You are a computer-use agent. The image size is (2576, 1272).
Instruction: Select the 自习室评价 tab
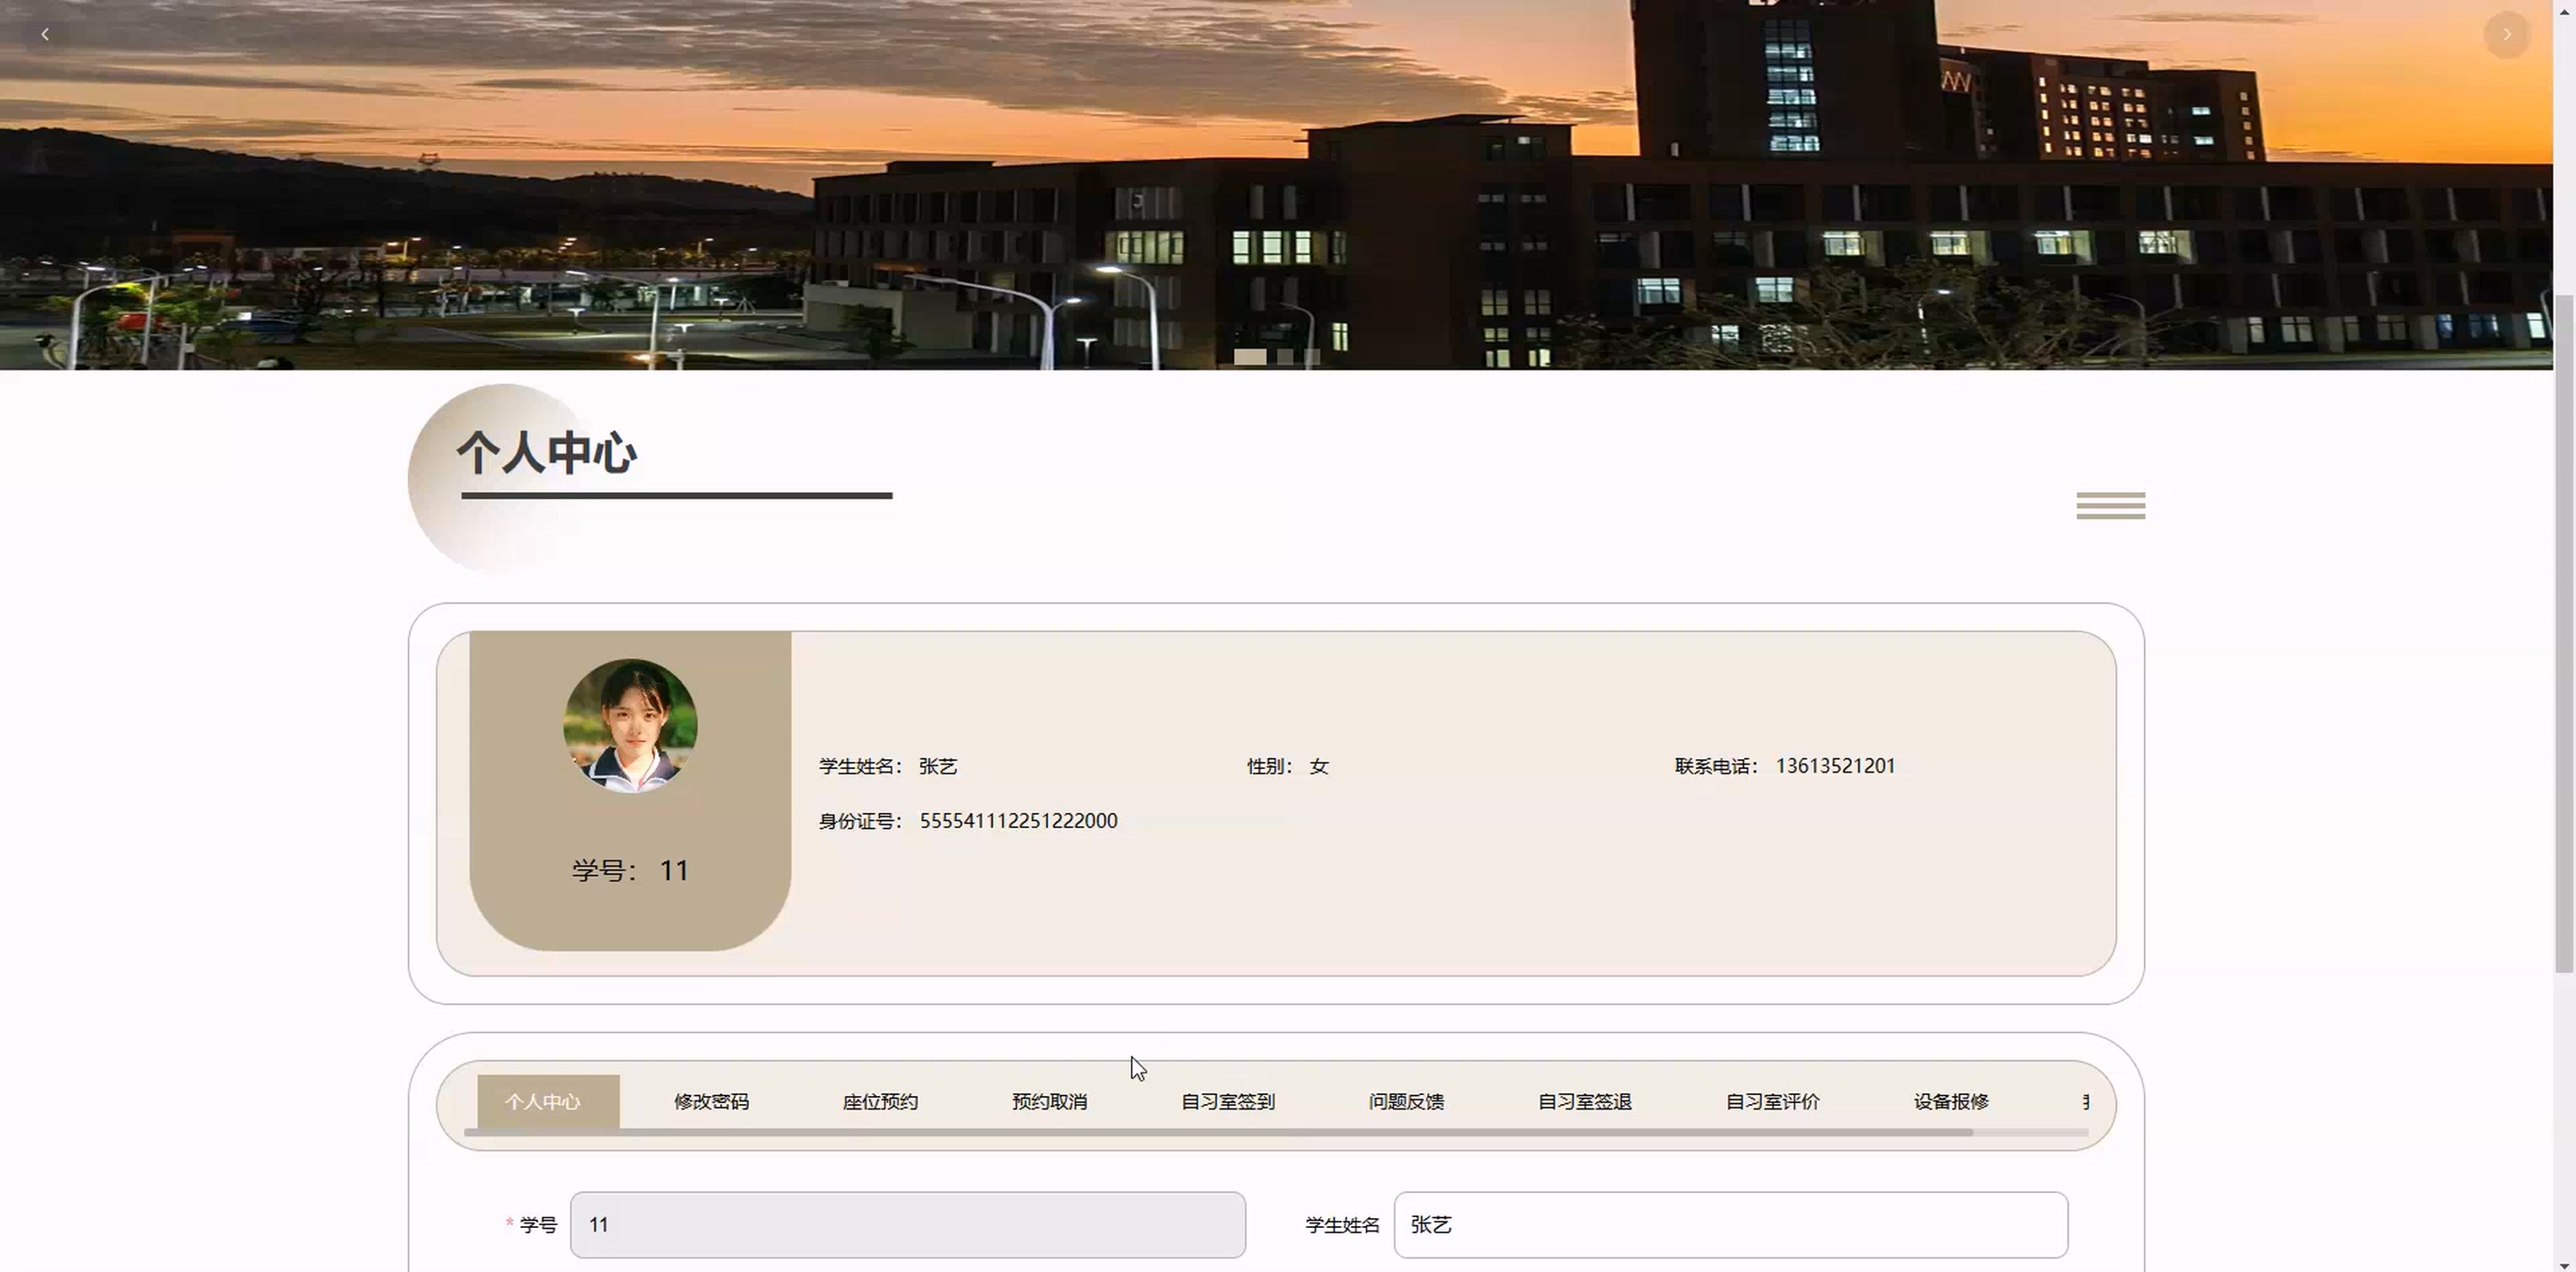[1772, 1101]
